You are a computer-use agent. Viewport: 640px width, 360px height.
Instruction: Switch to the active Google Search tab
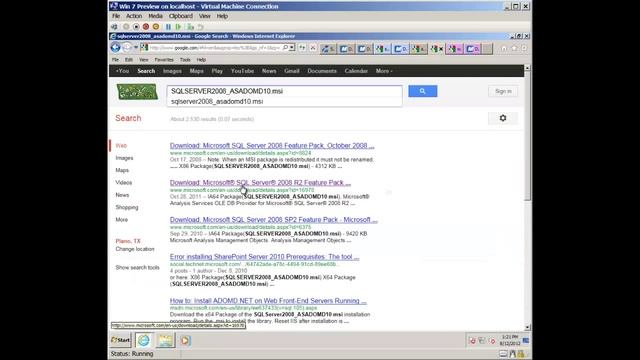pos(436,49)
